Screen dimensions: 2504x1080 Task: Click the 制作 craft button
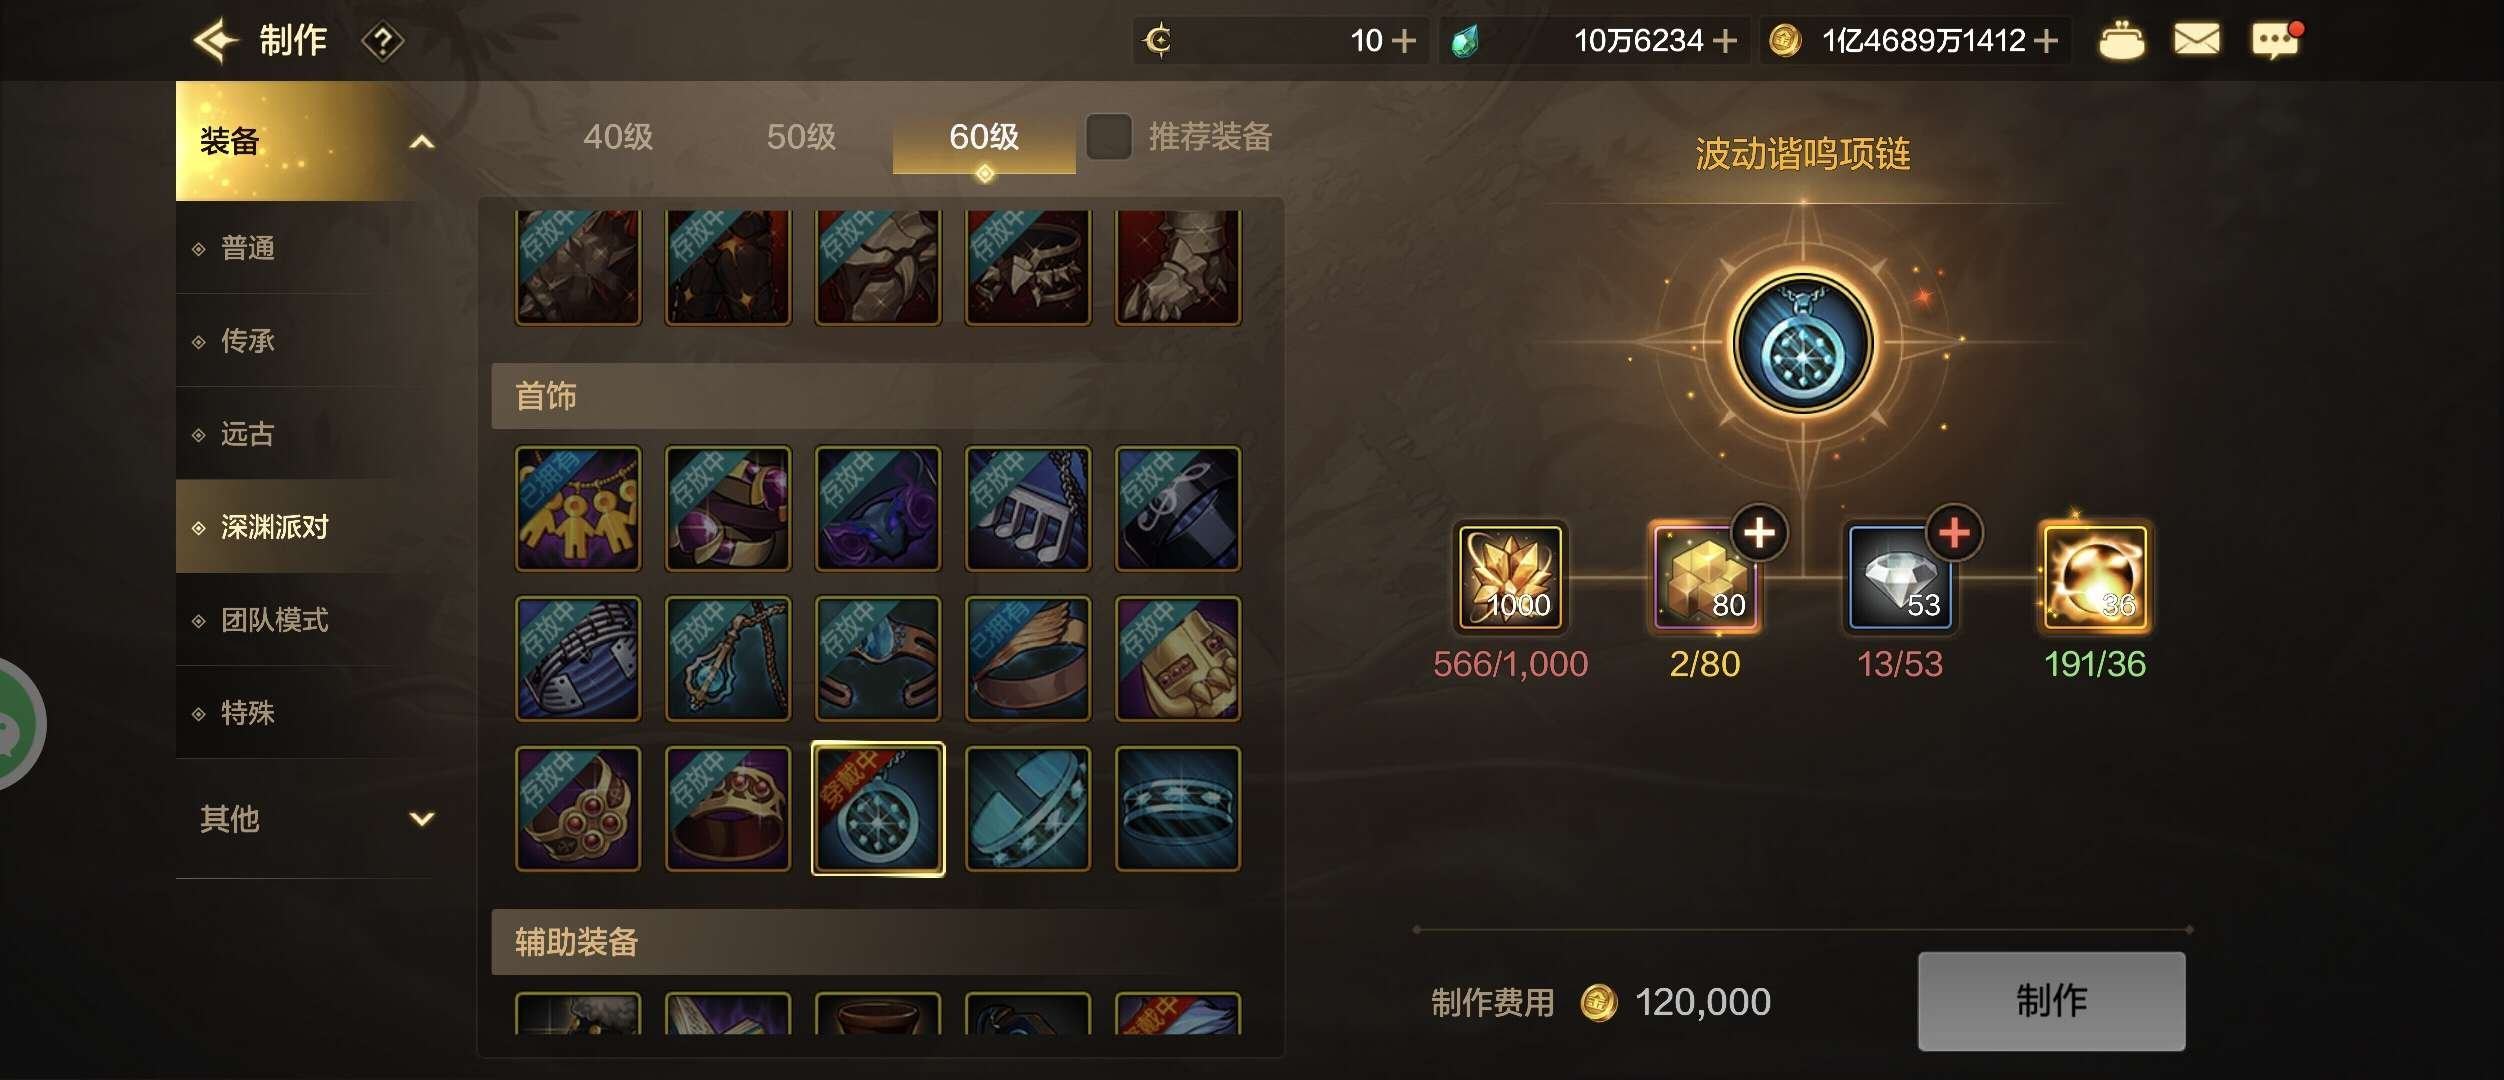click(2051, 1001)
